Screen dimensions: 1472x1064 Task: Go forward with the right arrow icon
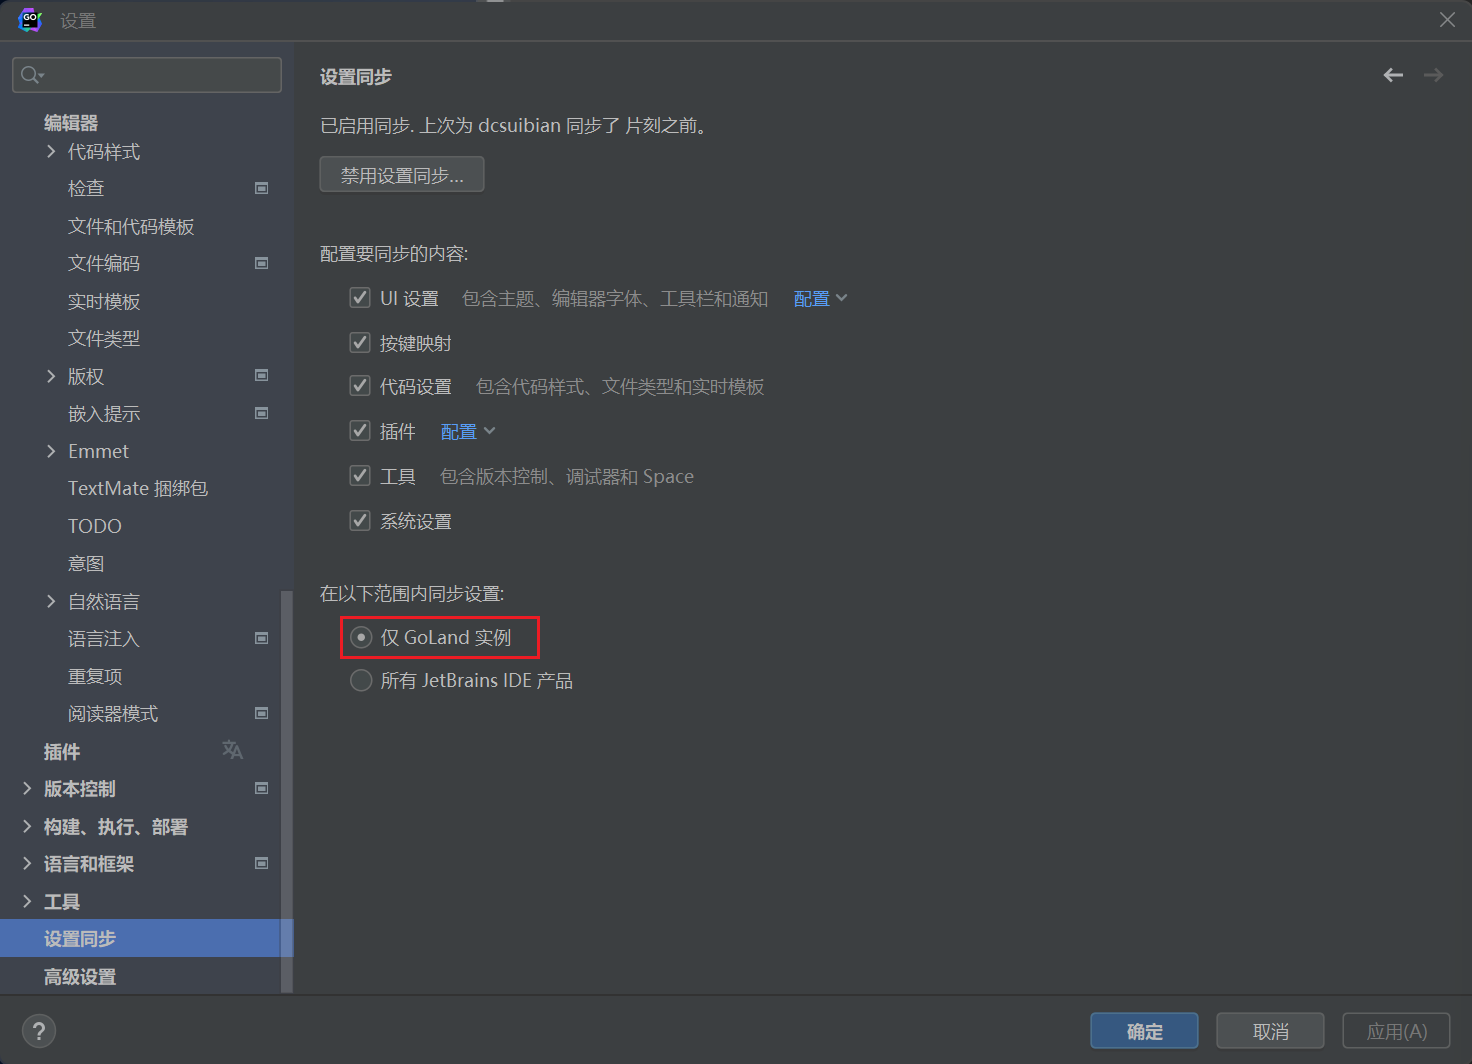click(1433, 75)
